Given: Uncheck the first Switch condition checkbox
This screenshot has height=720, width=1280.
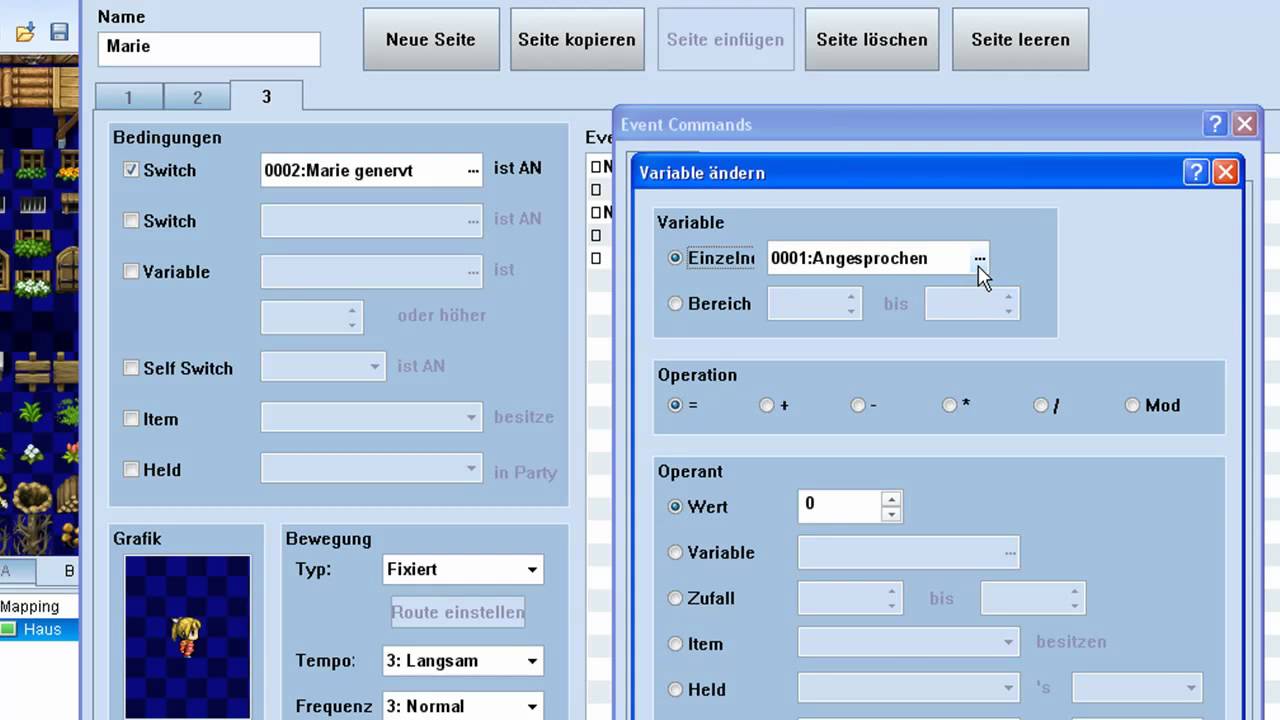Looking at the screenshot, I should [131, 170].
